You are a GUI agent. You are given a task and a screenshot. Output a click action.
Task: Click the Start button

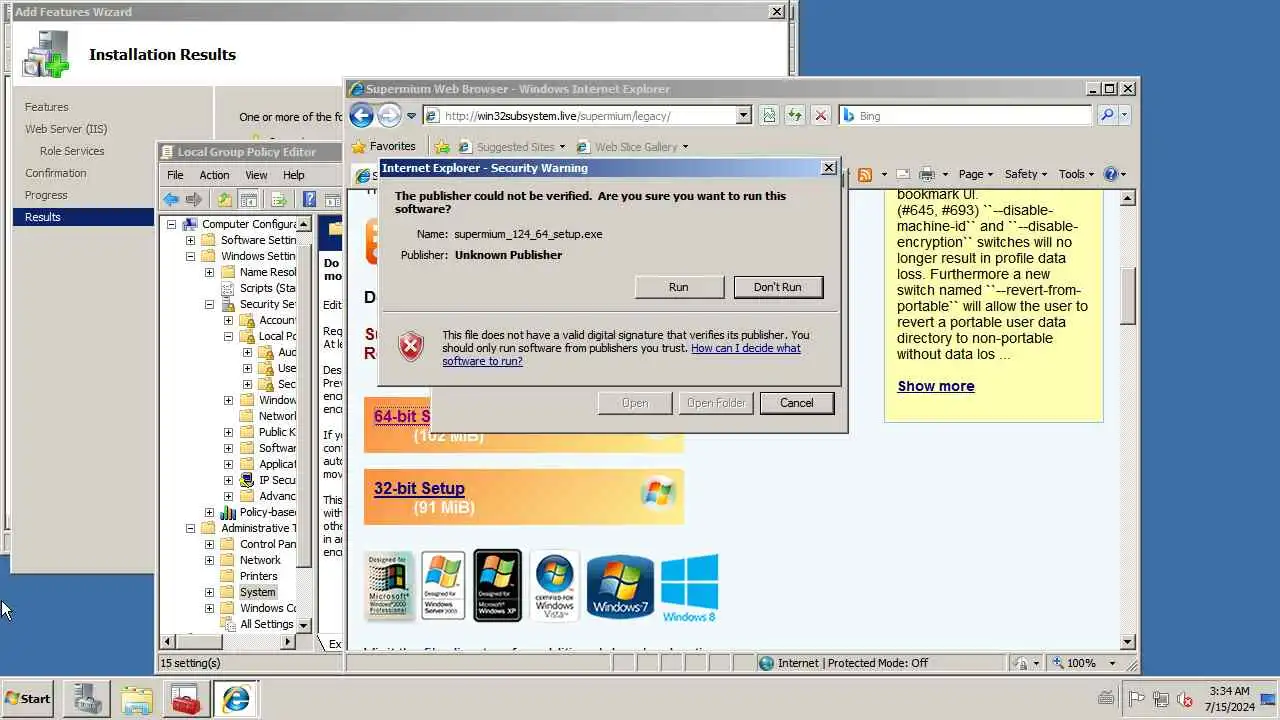click(28, 699)
